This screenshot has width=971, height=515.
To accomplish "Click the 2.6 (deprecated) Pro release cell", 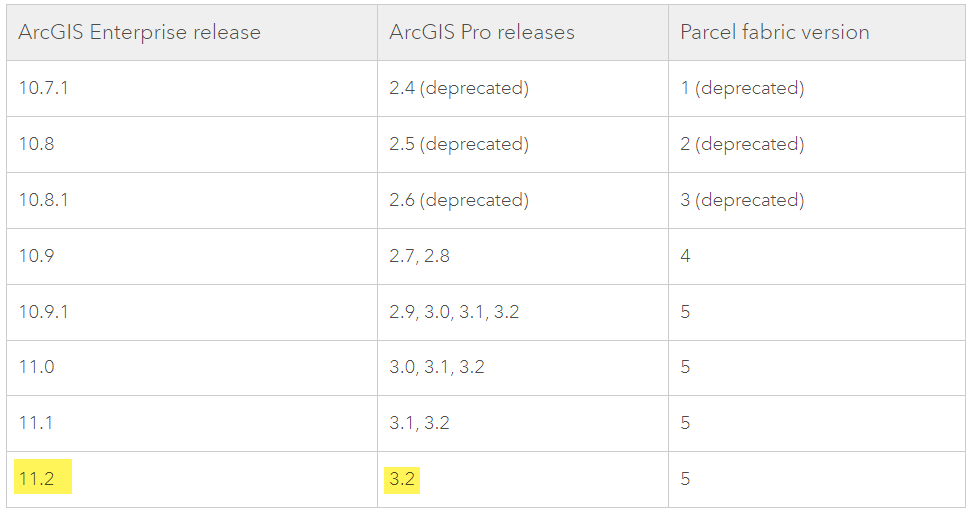I will coord(459,200).
